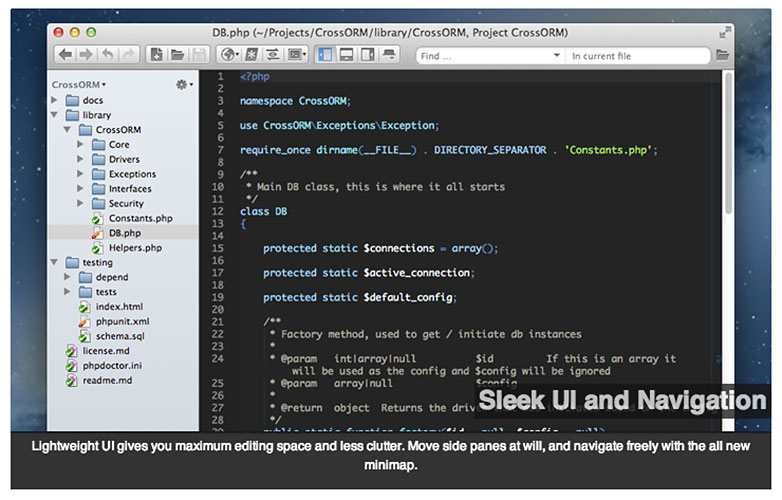The width and height of the screenshot is (782, 500).
Task: Click the depend folder icon
Action: [x=85, y=277]
